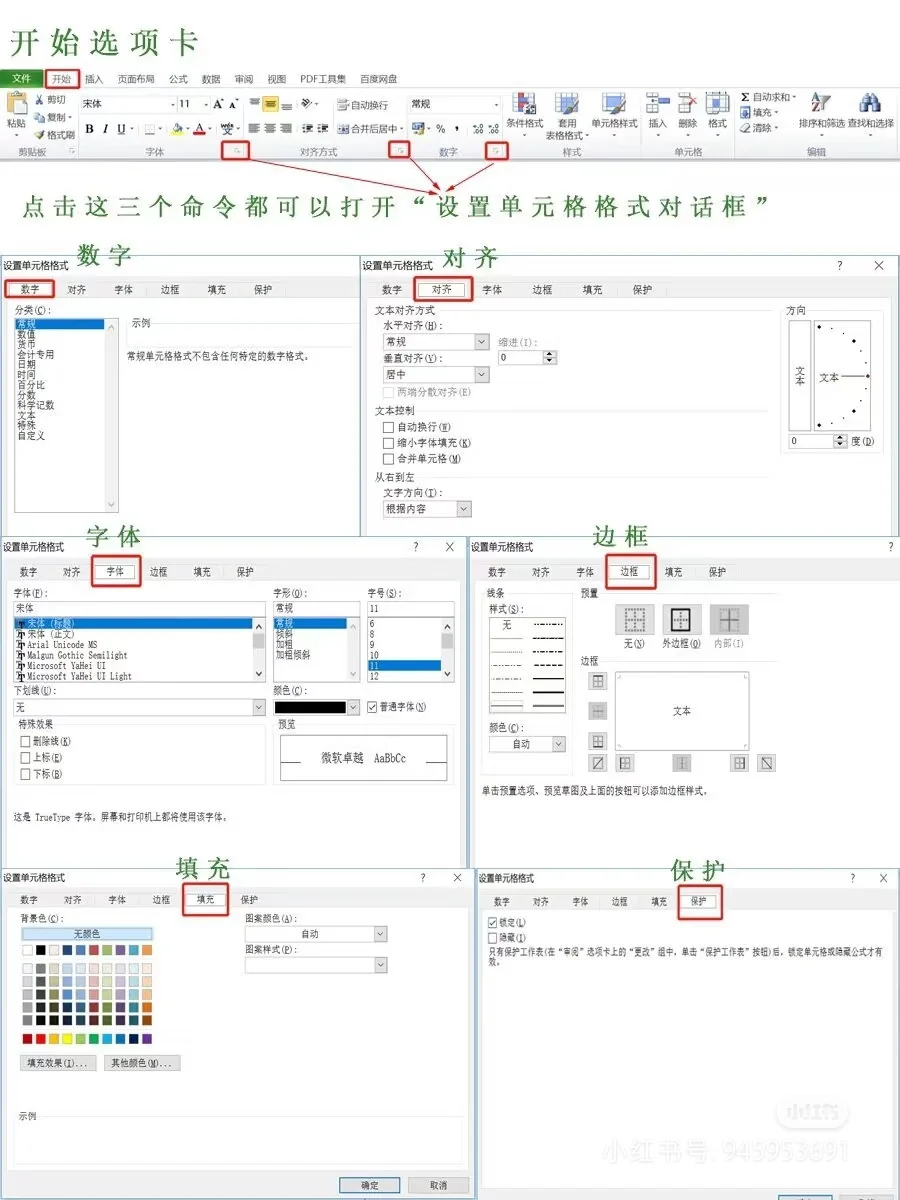Click the Format (格式) cells icon
Screen dimensions: 900x1200
pyautogui.click(x=717, y=103)
